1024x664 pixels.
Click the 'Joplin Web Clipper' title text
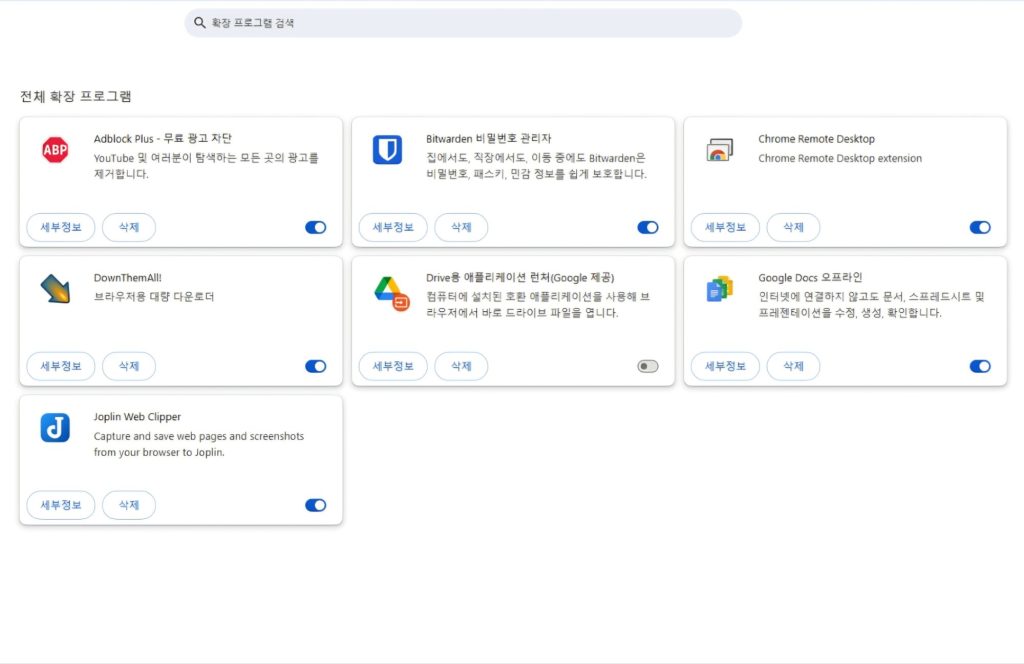137,417
